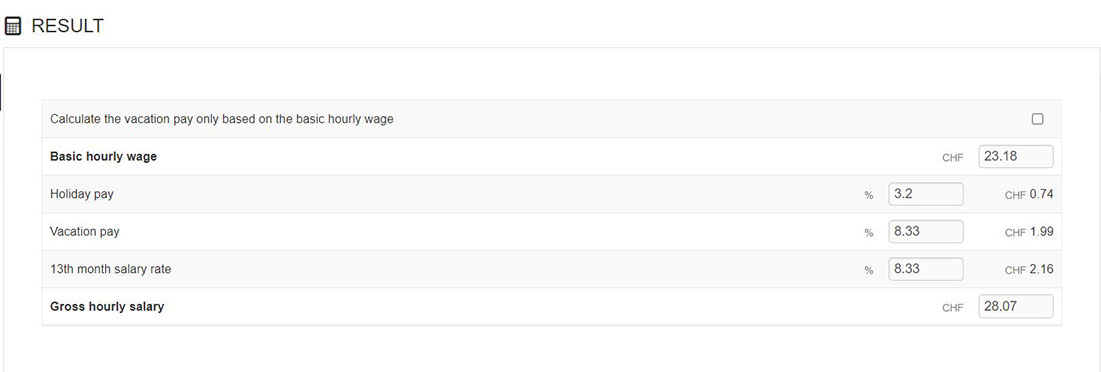Focus the 13th month salary rate field
The width and height of the screenshot is (1101, 372).
point(925,269)
